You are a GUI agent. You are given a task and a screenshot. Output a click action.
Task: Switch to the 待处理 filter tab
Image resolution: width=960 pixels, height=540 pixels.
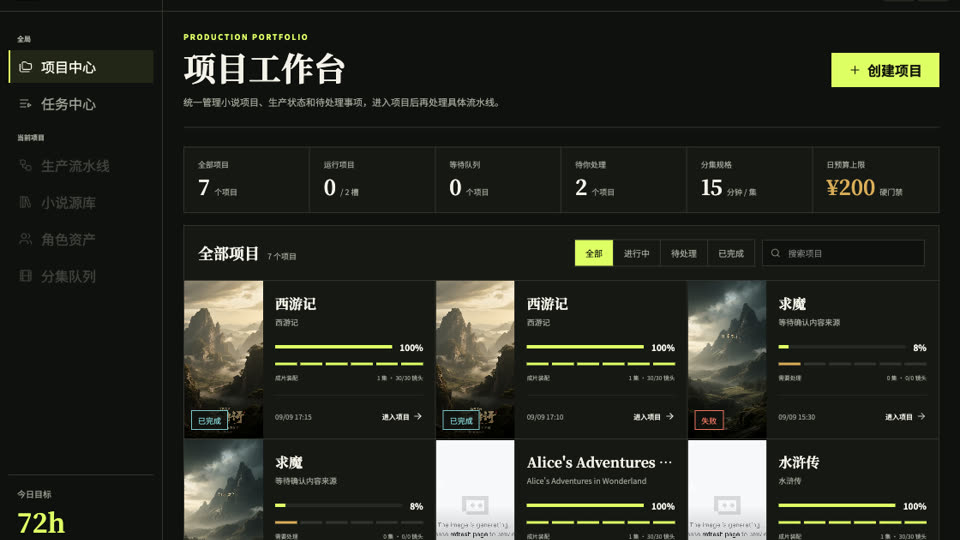tap(683, 253)
